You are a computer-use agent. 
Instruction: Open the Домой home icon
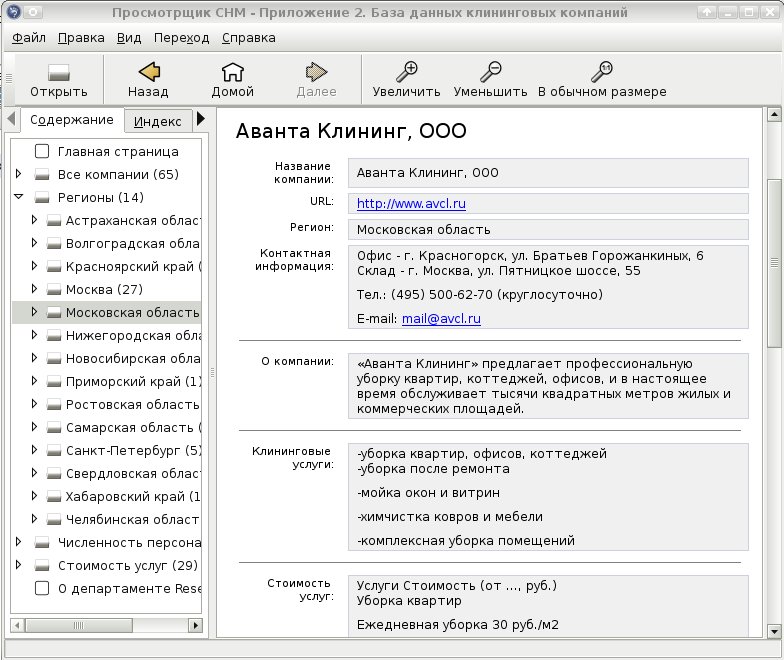233,72
